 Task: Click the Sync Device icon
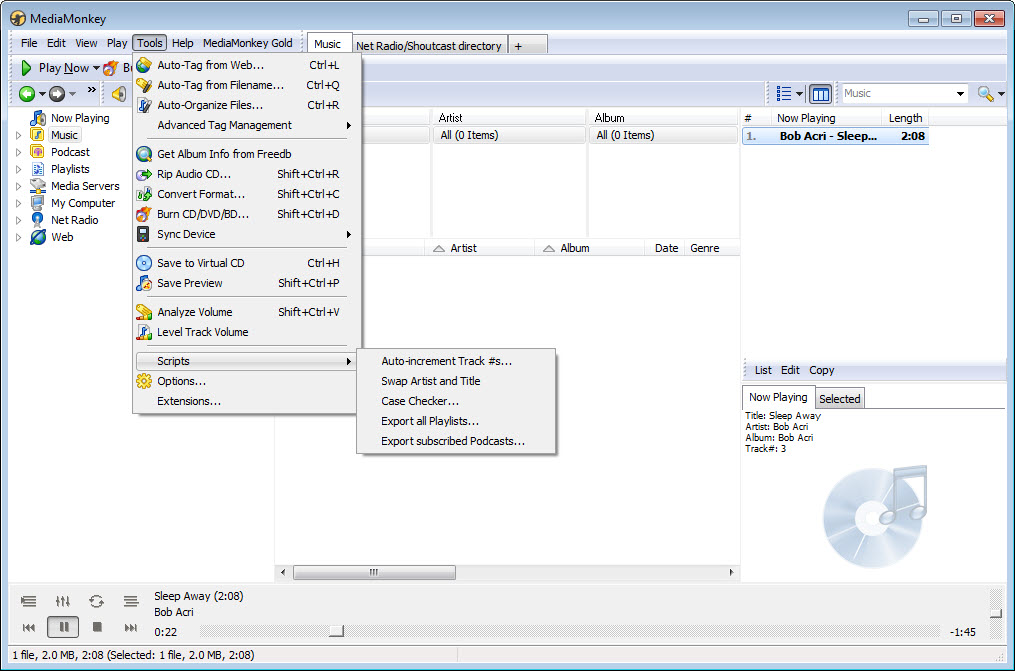tap(144, 234)
